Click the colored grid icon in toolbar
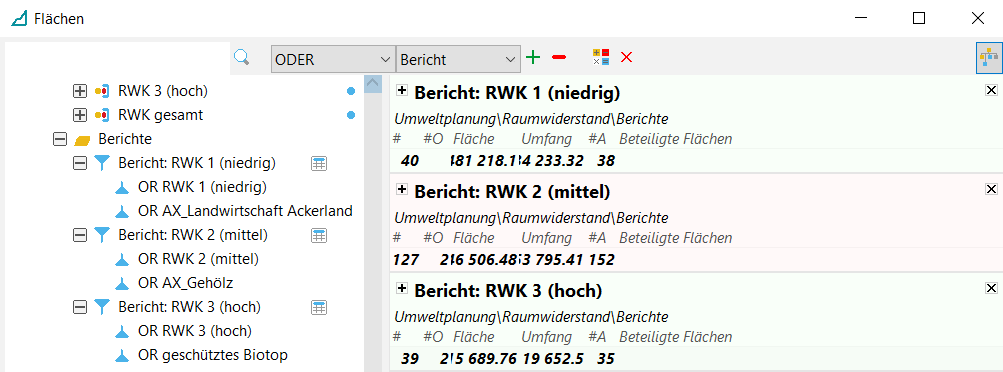1003x372 pixels. pyautogui.click(x=601, y=57)
